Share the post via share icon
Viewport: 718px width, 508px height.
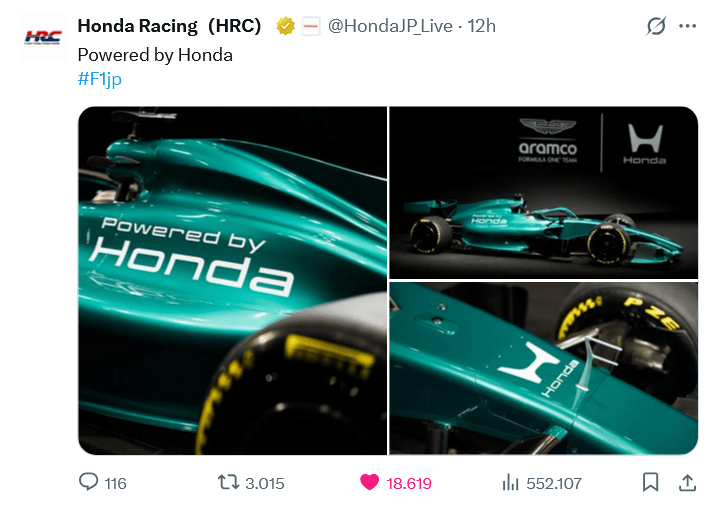[x=687, y=483]
